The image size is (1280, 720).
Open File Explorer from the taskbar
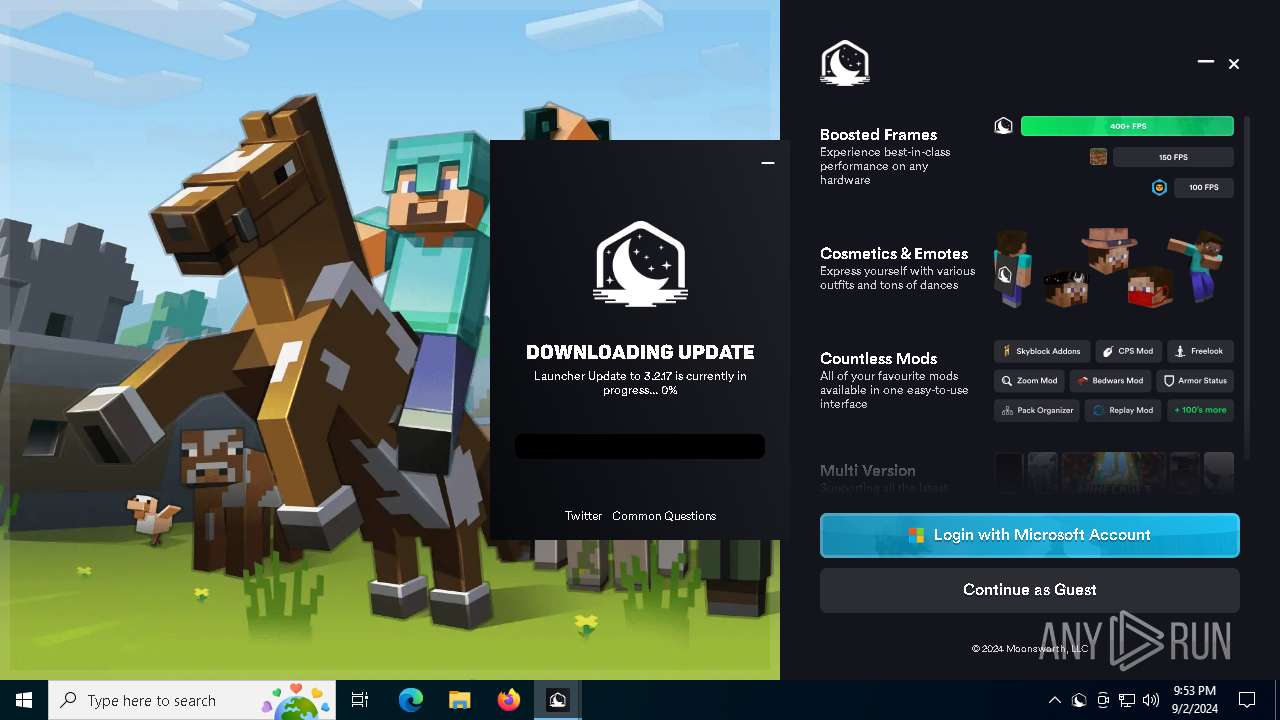(x=459, y=700)
